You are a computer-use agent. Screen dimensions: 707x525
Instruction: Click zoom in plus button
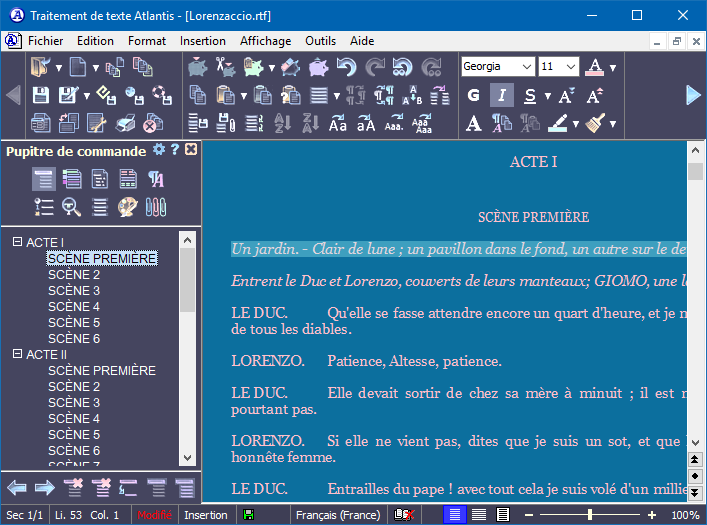coord(652,515)
